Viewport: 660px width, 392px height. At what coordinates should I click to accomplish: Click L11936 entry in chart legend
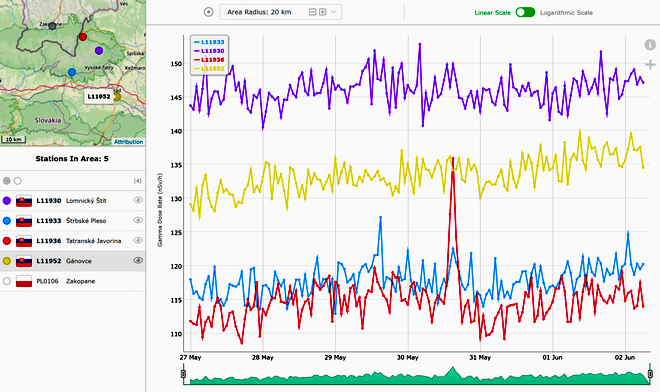[209, 60]
